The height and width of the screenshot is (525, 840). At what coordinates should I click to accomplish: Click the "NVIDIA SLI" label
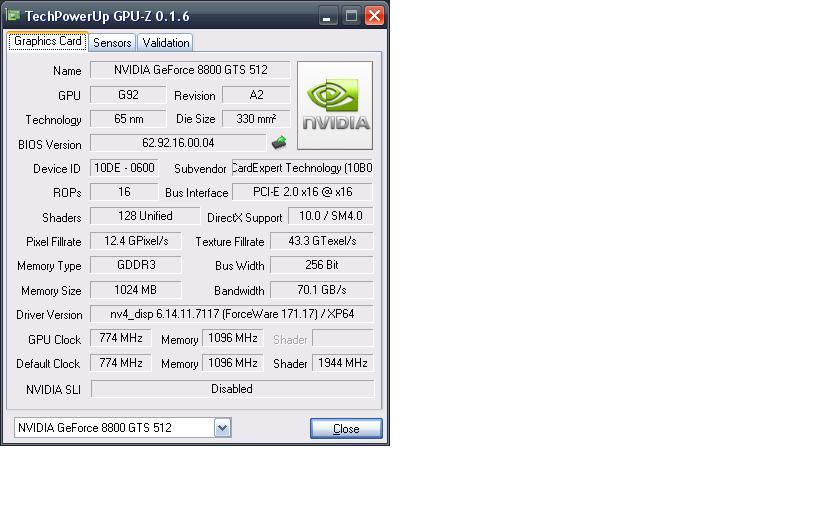pyautogui.click(x=53, y=389)
